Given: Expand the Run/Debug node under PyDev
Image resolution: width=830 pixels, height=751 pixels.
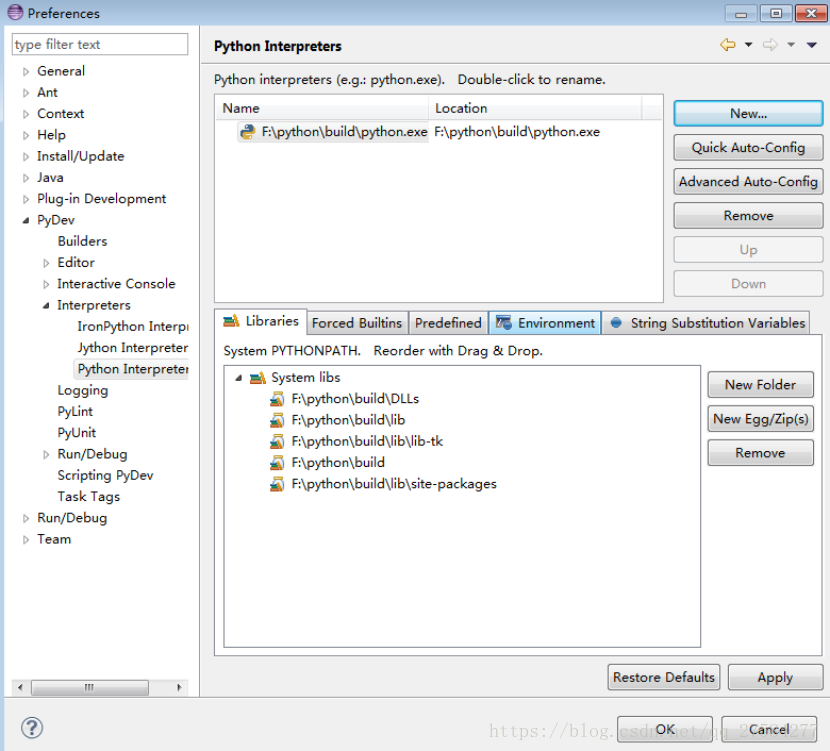Looking at the screenshot, I should (x=46, y=455).
